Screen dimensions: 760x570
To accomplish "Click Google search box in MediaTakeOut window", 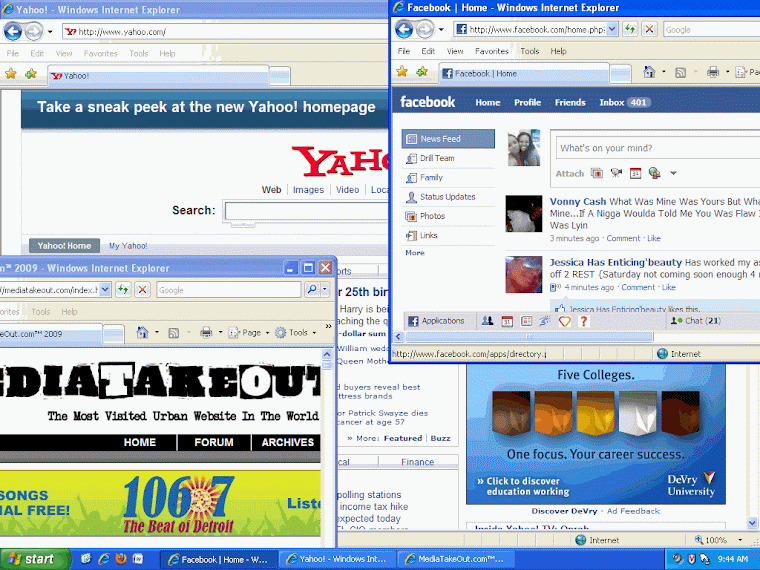I will 229,290.
